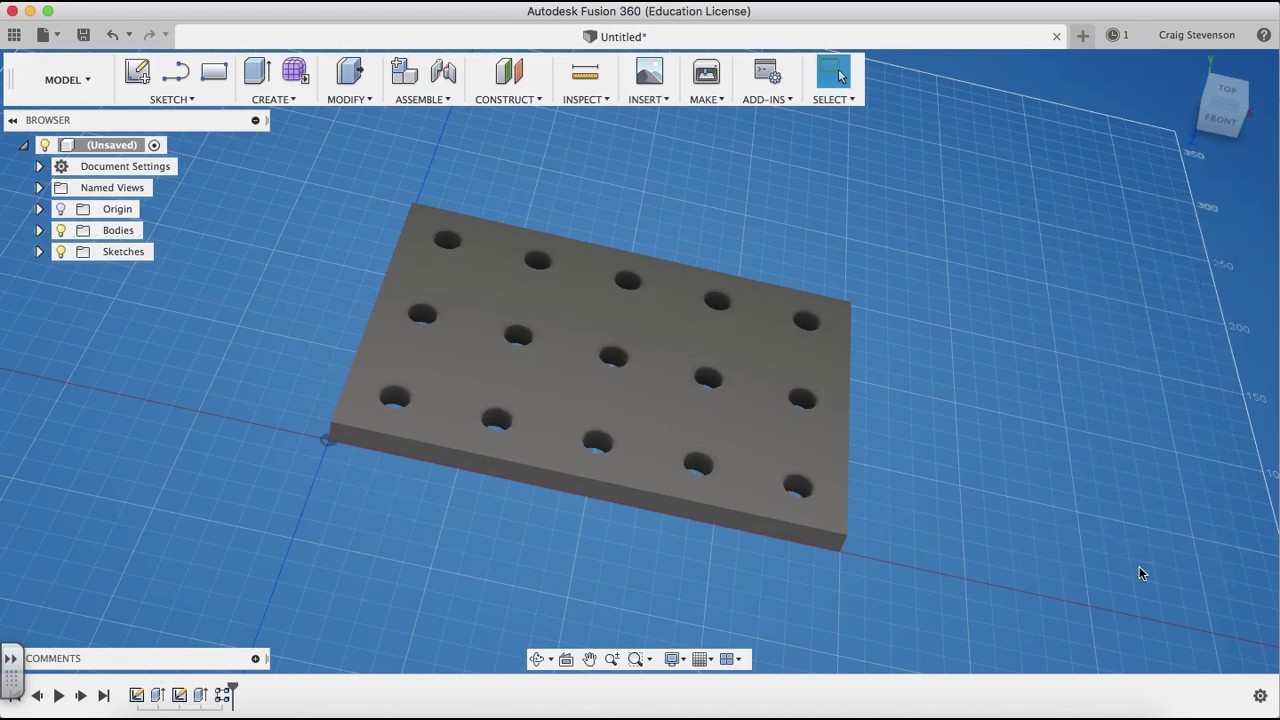Open the CONSTRUCT menu

tap(508, 100)
